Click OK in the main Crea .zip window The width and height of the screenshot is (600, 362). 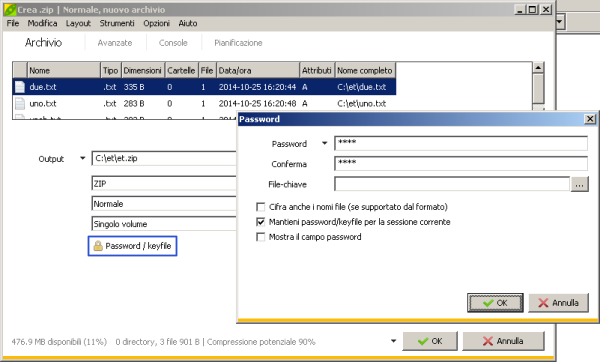[x=430, y=341]
